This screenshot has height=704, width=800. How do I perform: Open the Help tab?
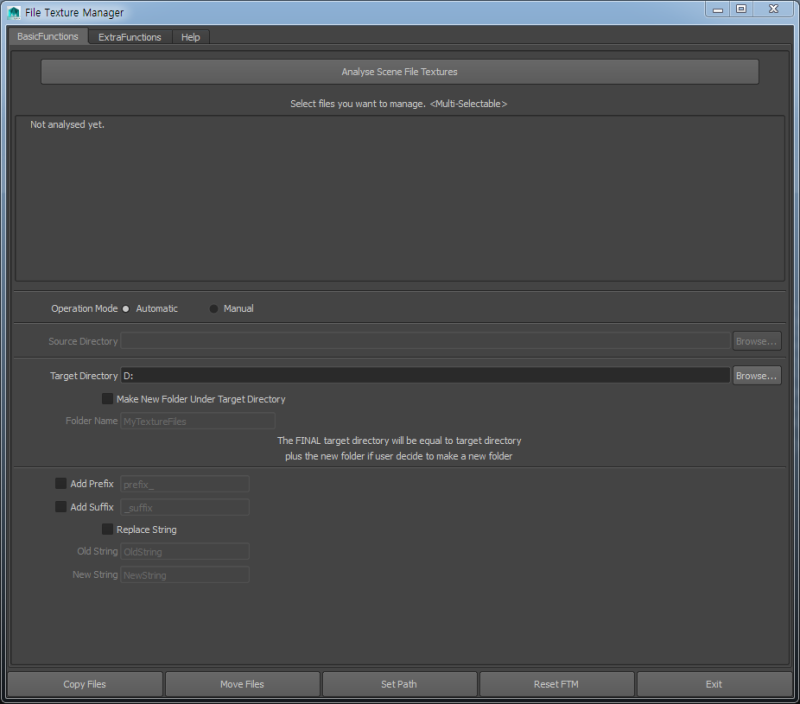[190, 37]
